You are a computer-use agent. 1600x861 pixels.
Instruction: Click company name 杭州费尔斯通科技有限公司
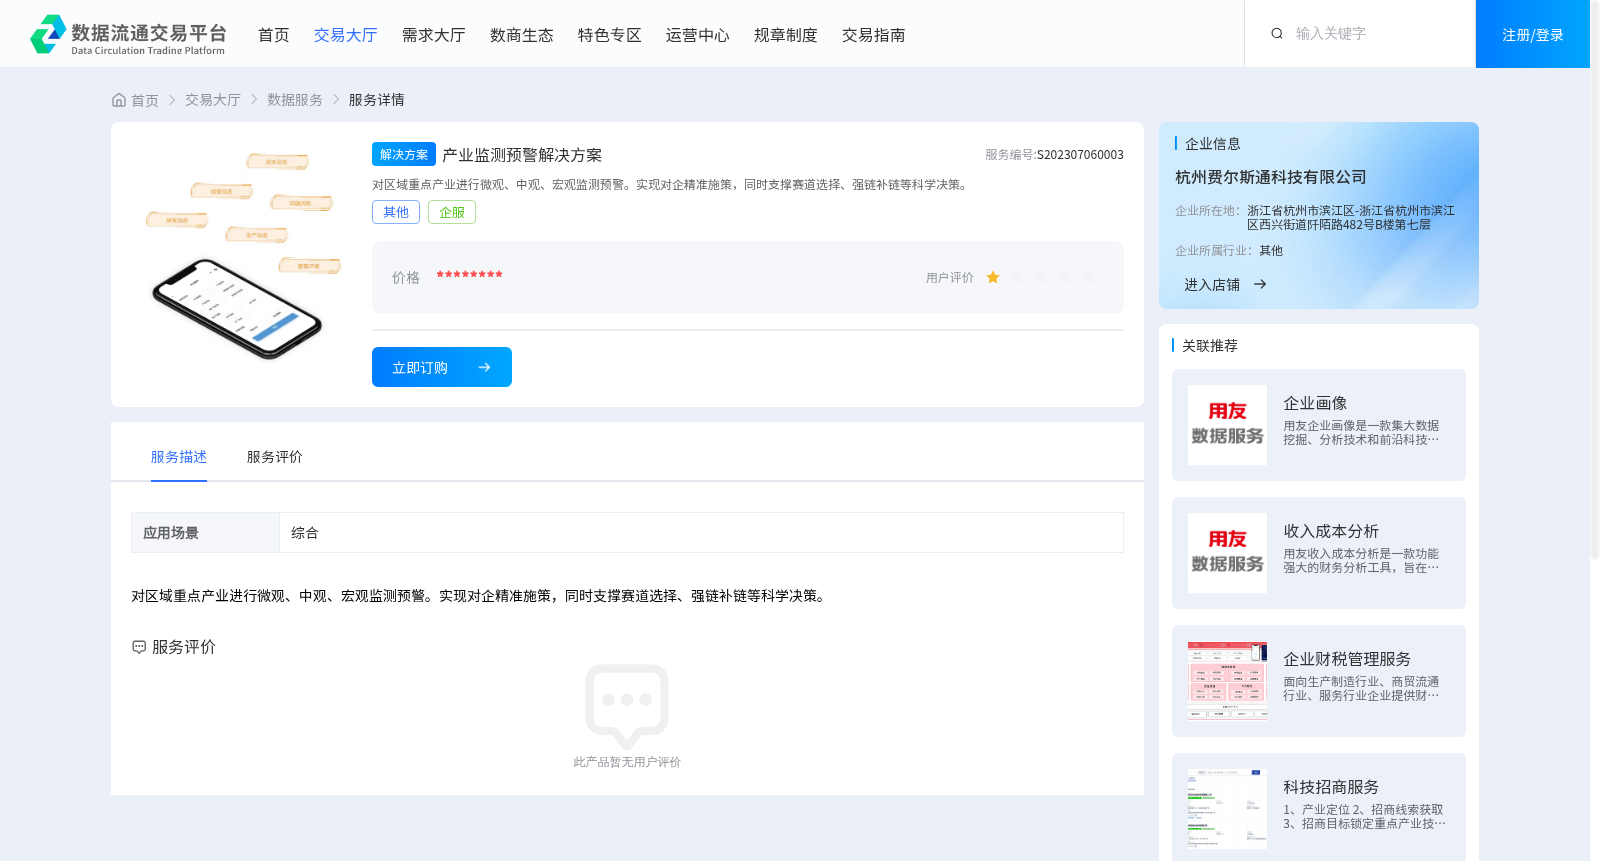(1271, 177)
